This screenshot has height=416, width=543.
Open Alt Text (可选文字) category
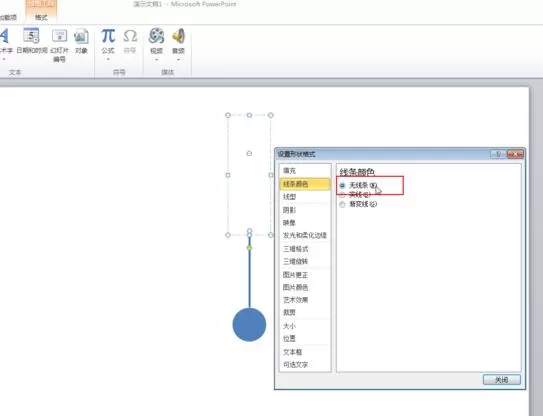305,365
